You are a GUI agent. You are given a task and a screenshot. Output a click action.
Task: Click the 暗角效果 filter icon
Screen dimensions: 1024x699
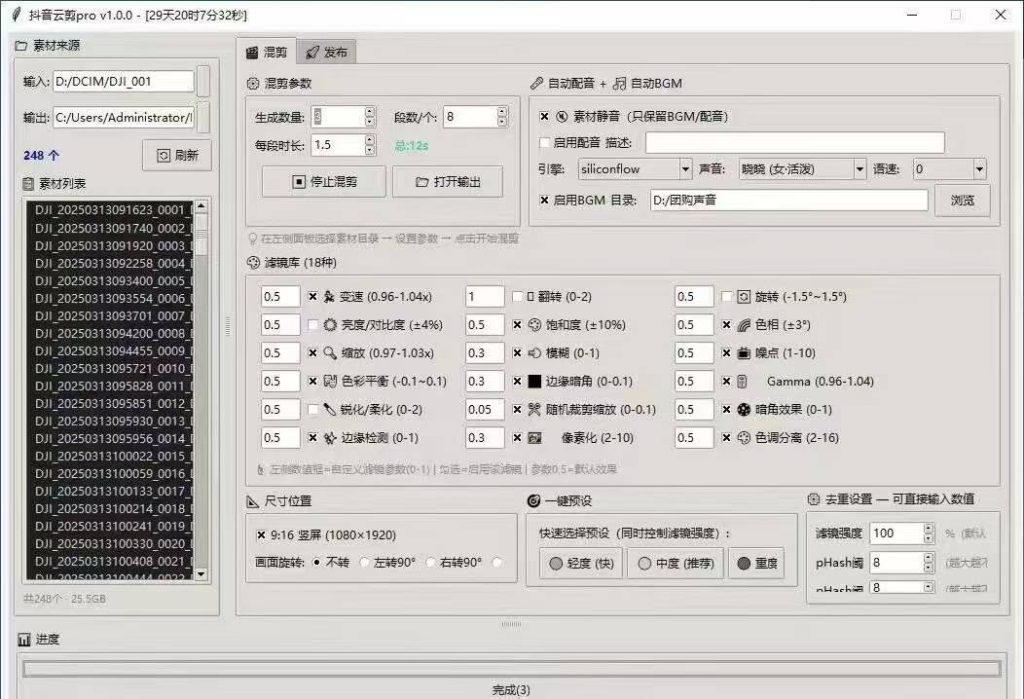pyautogui.click(x=744, y=410)
